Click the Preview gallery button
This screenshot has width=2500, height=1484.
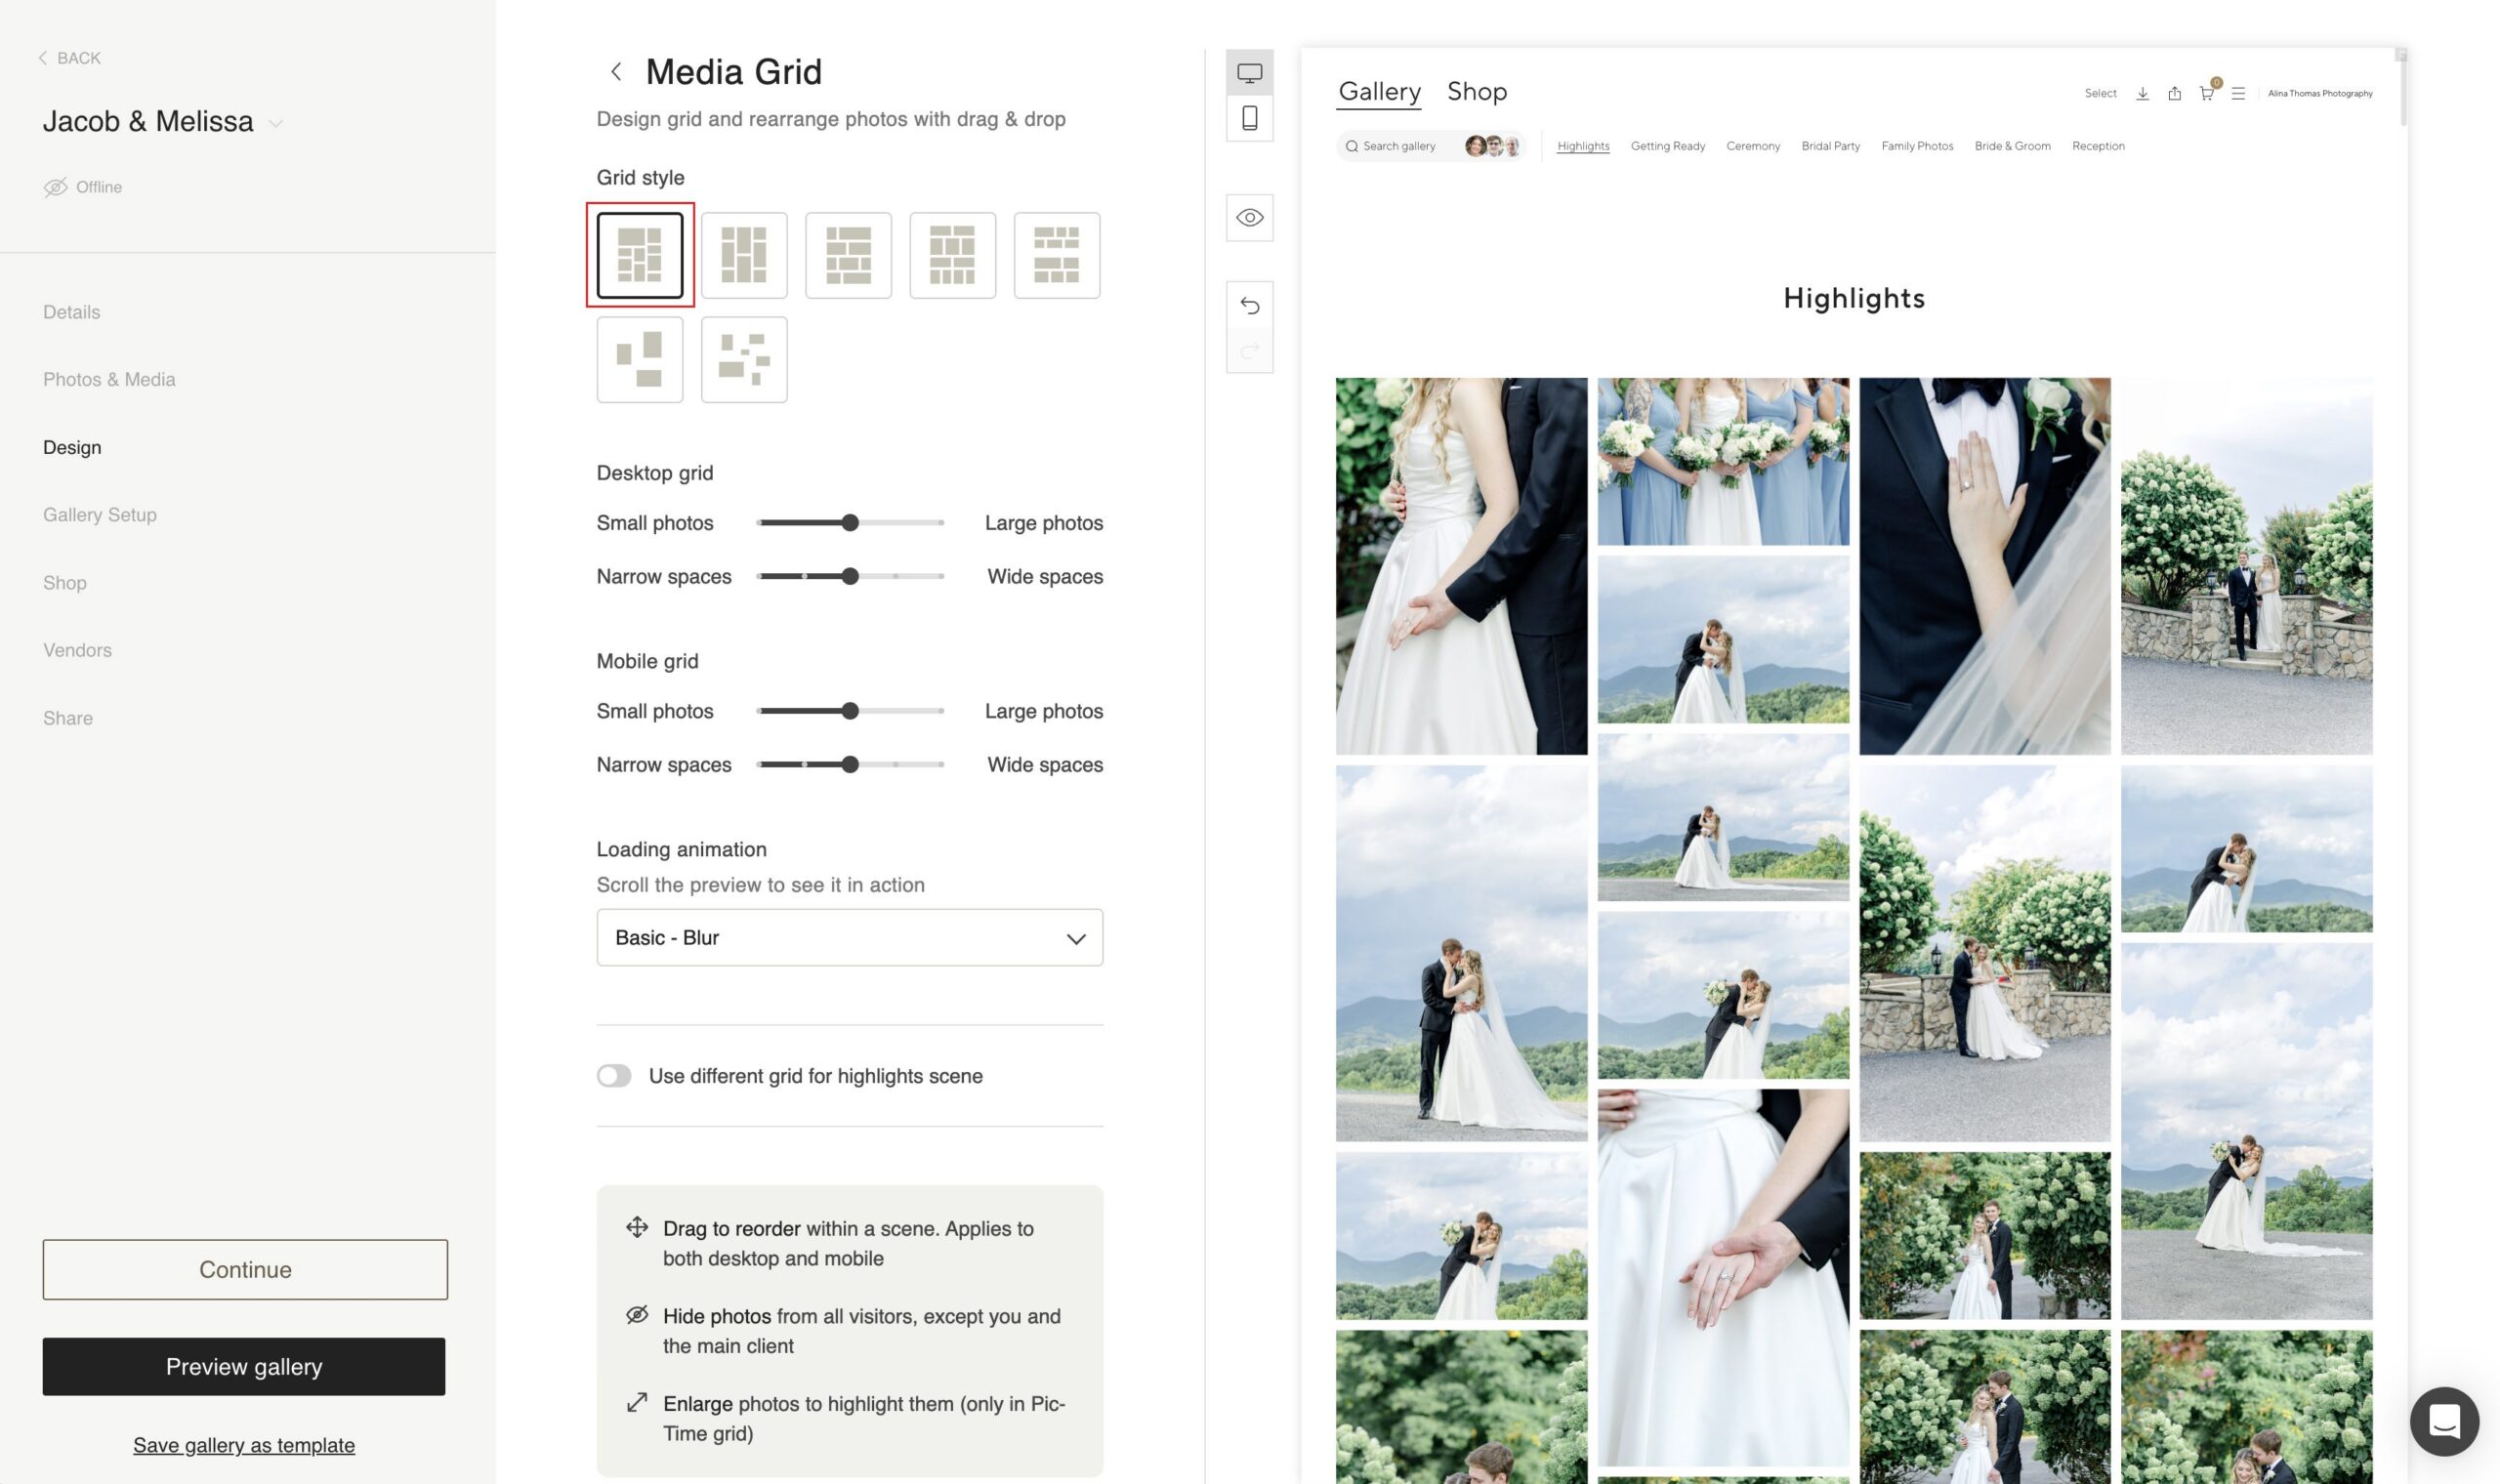point(244,1367)
